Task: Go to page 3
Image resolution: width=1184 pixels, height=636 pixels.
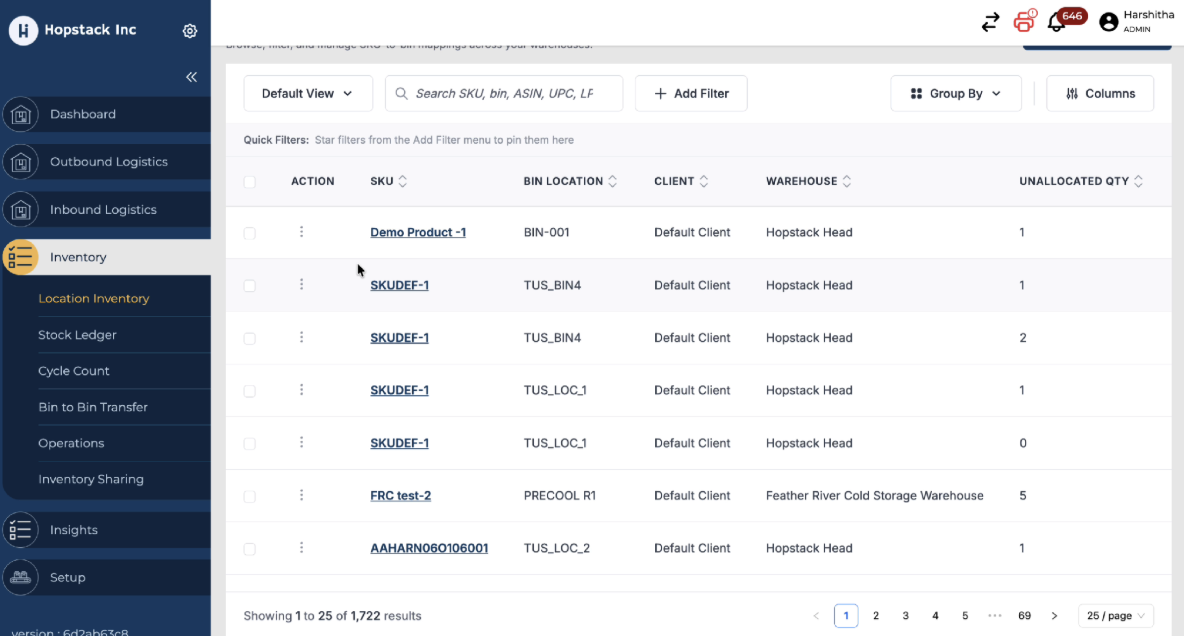Action: pyautogui.click(x=905, y=616)
